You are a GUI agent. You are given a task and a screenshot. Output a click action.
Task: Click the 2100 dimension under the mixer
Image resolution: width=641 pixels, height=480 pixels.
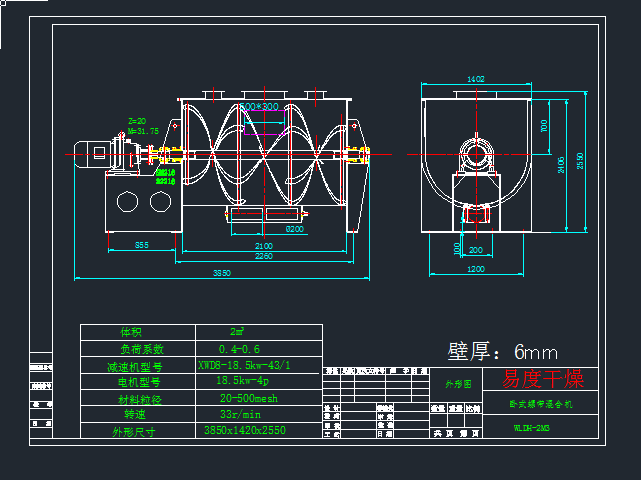[x=264, y=245]
